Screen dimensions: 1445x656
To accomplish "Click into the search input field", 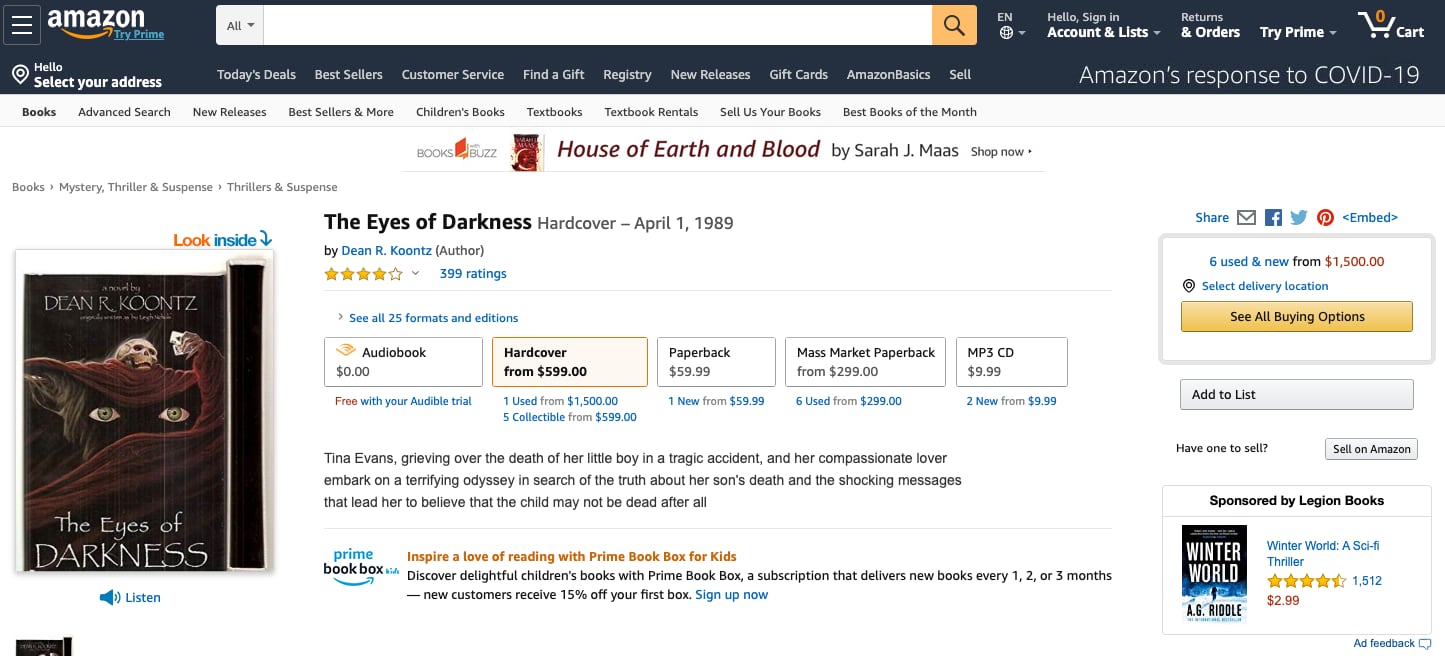I will coord(597,26).
